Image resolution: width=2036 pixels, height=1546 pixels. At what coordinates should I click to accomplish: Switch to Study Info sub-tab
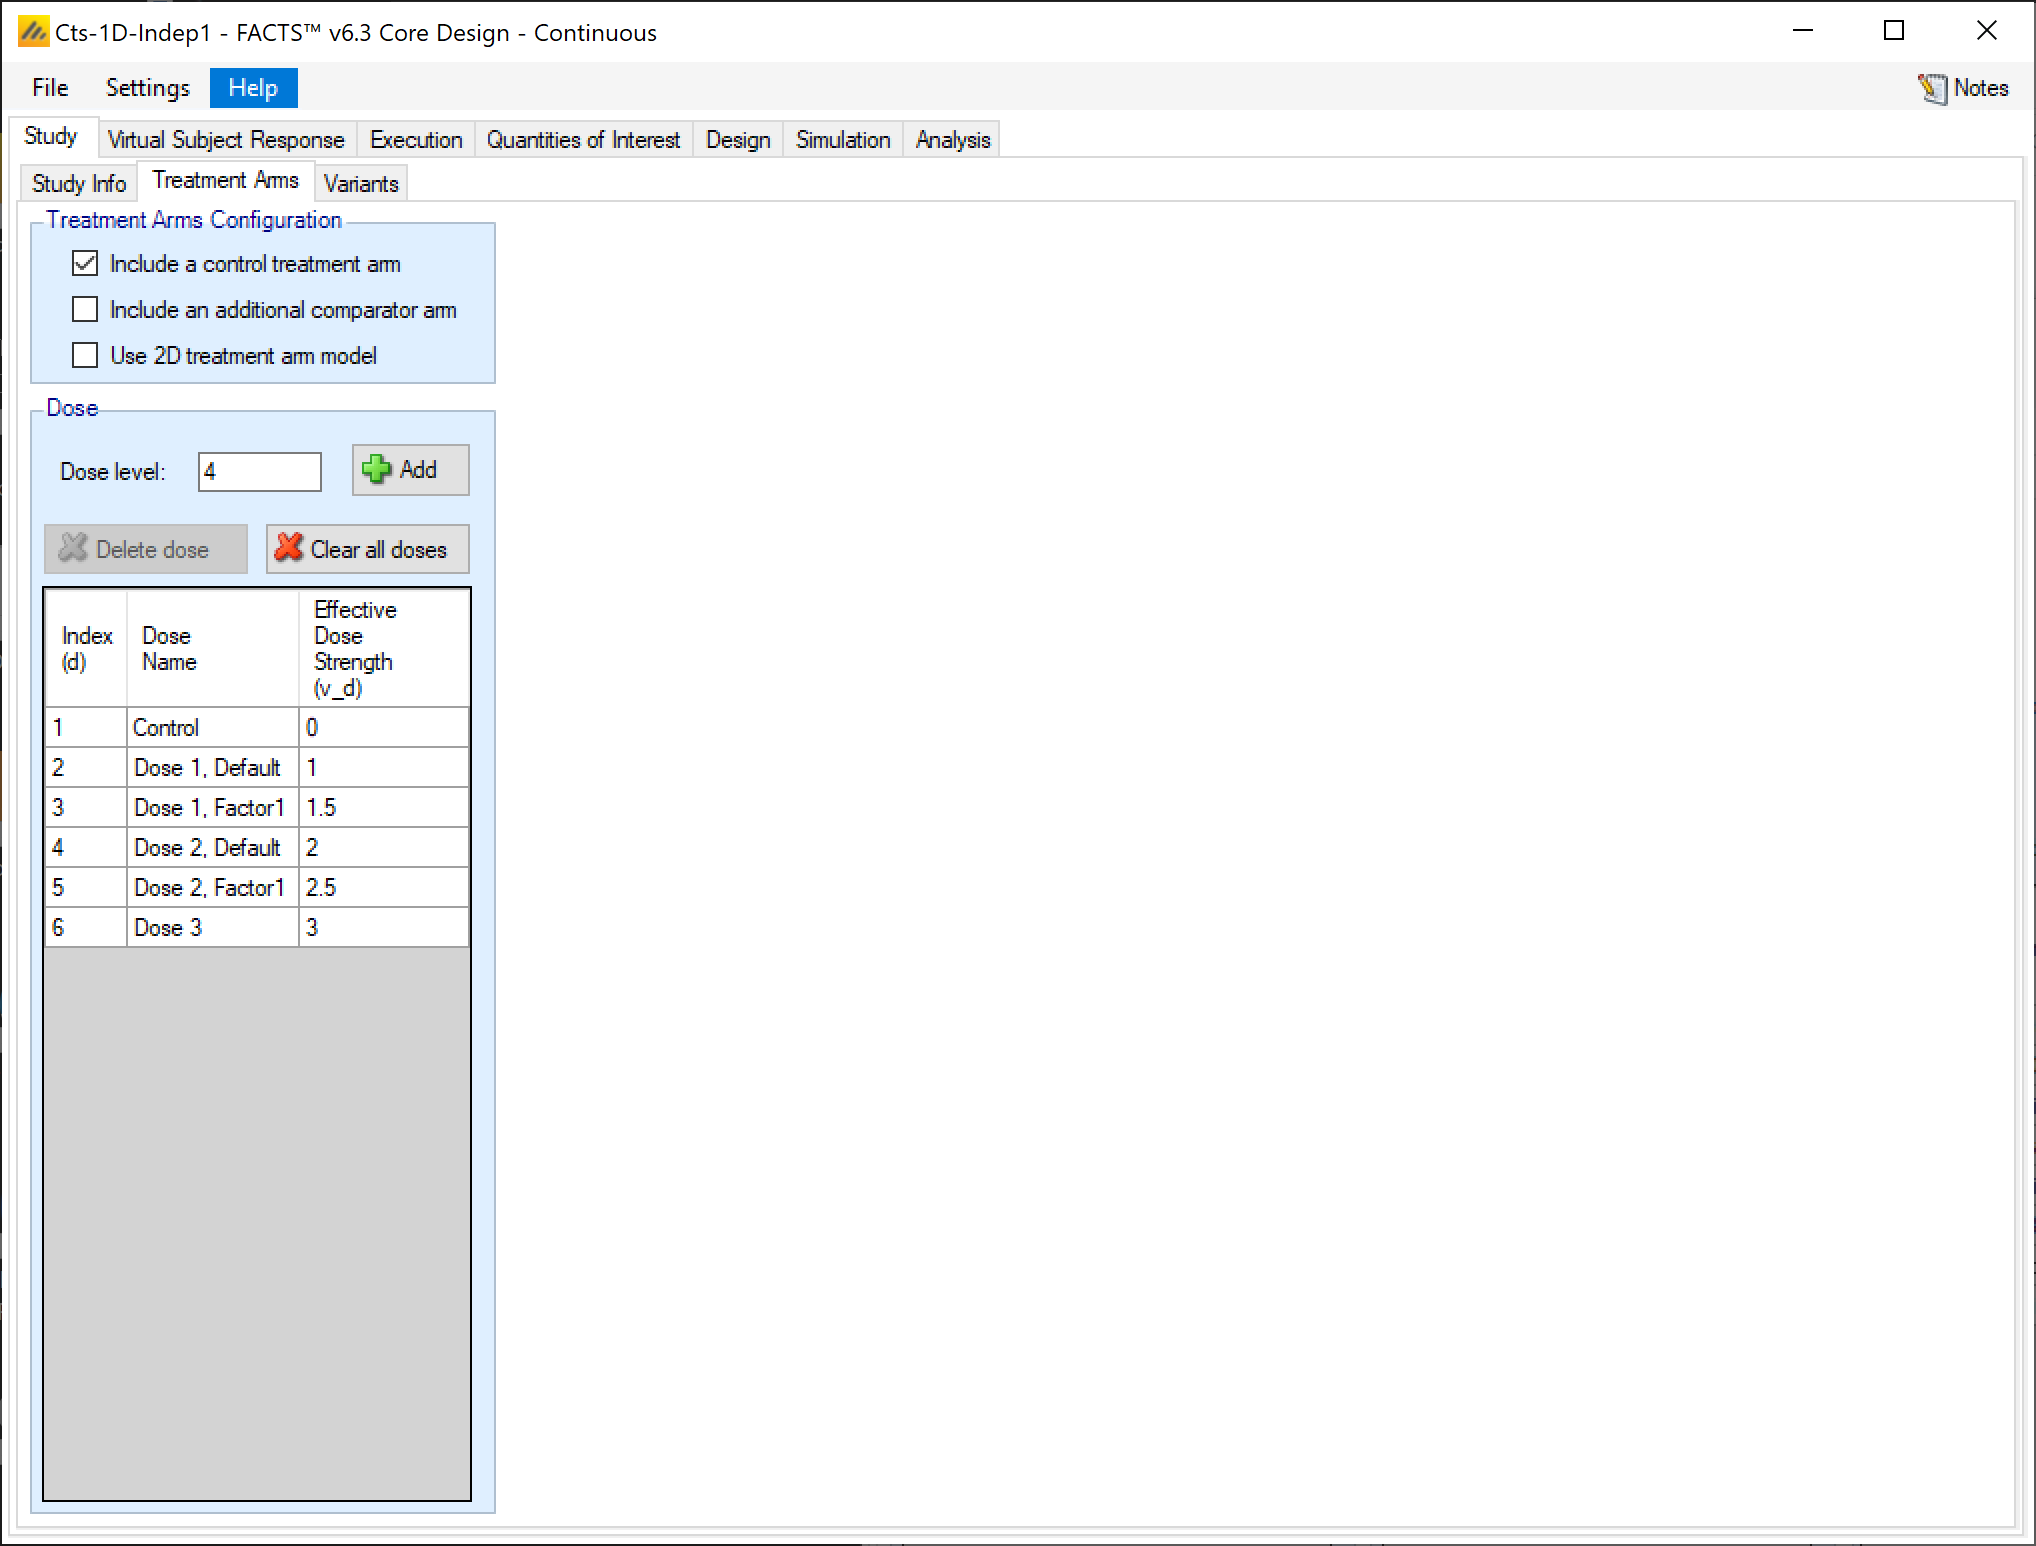click(79, 184)
